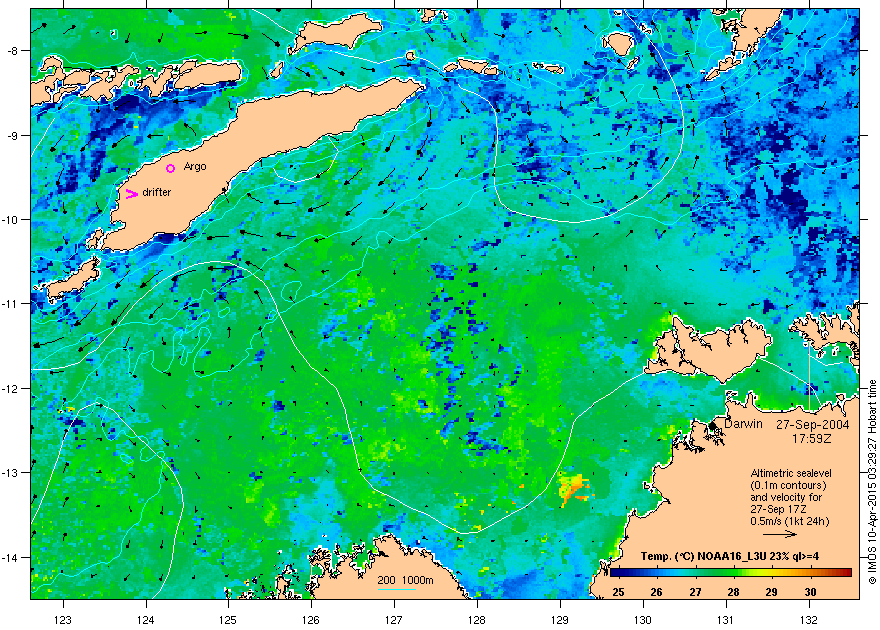
Task: Click the 'drifter' label text
Action: (157, 192)
